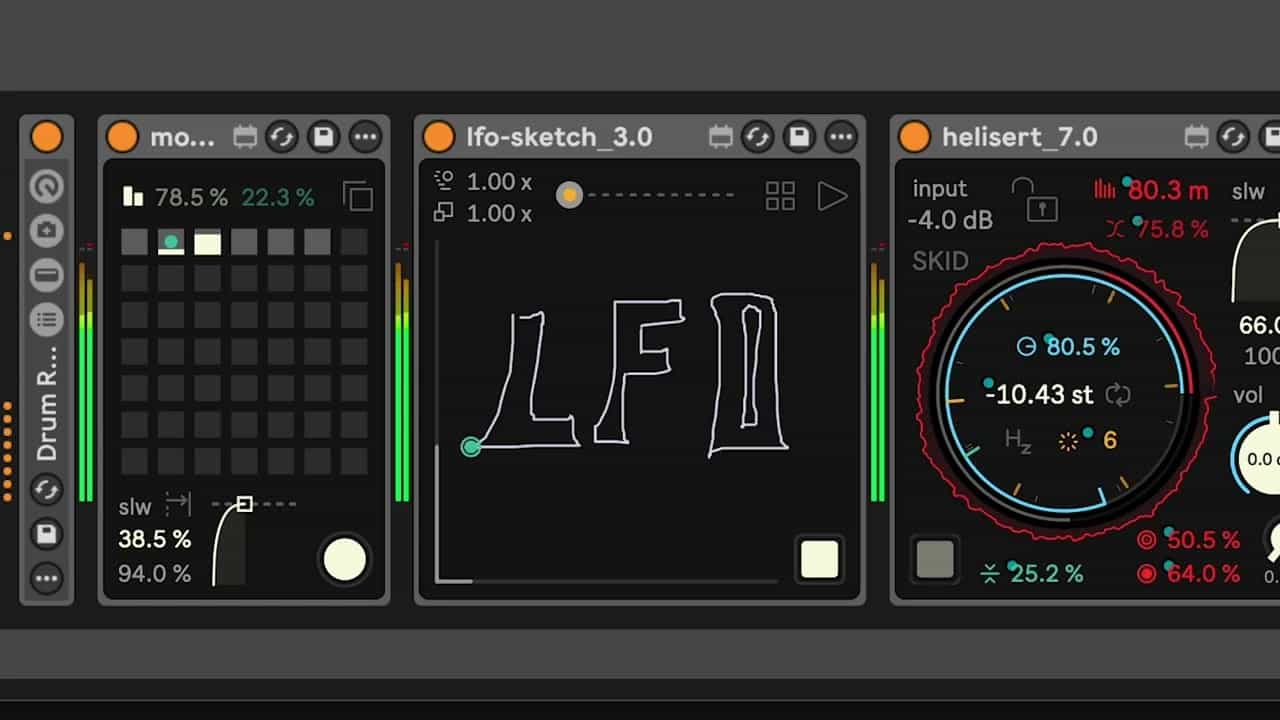
Task: Toggle the helisert device activator
Action: tap(914, 137)
